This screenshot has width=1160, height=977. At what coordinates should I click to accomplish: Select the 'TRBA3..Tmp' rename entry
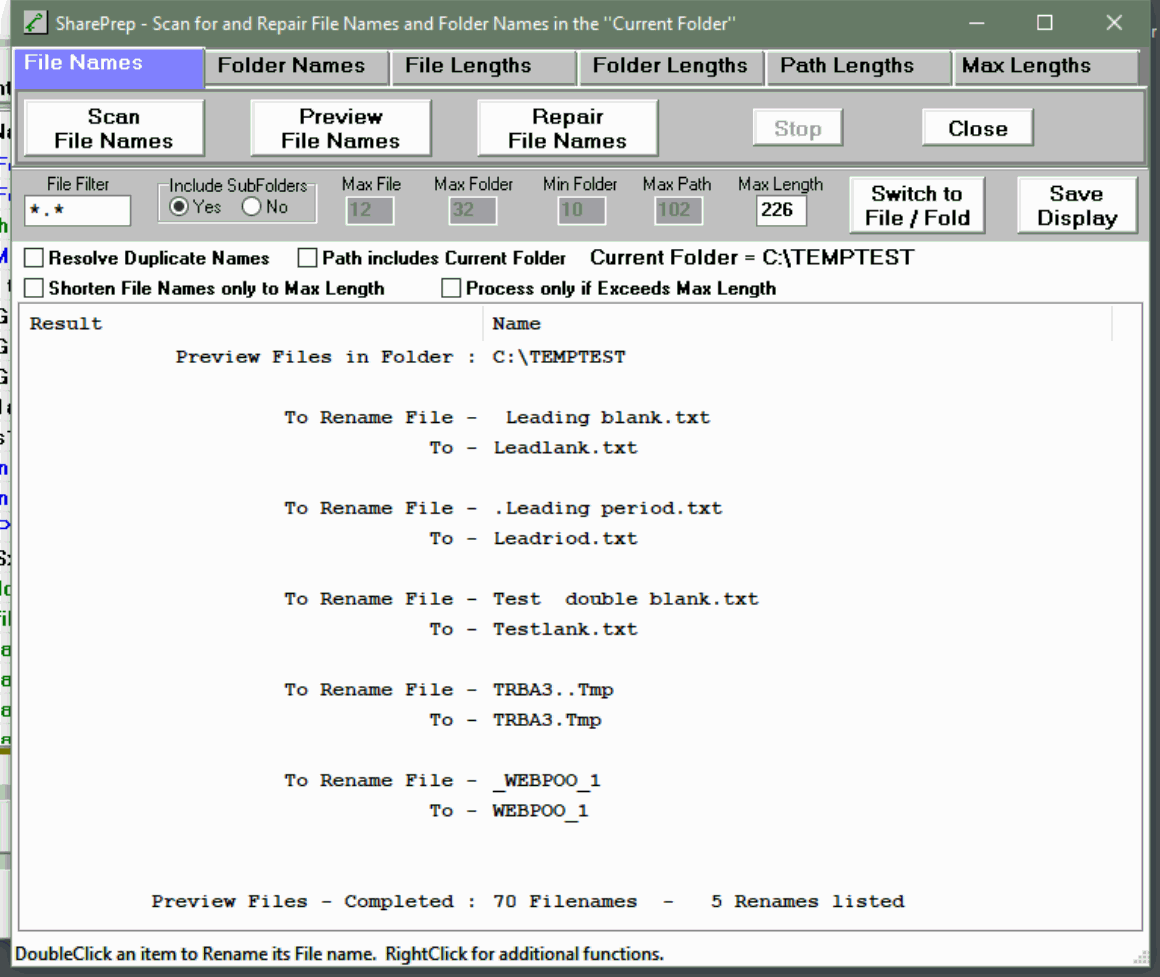(x=553, y=690)
